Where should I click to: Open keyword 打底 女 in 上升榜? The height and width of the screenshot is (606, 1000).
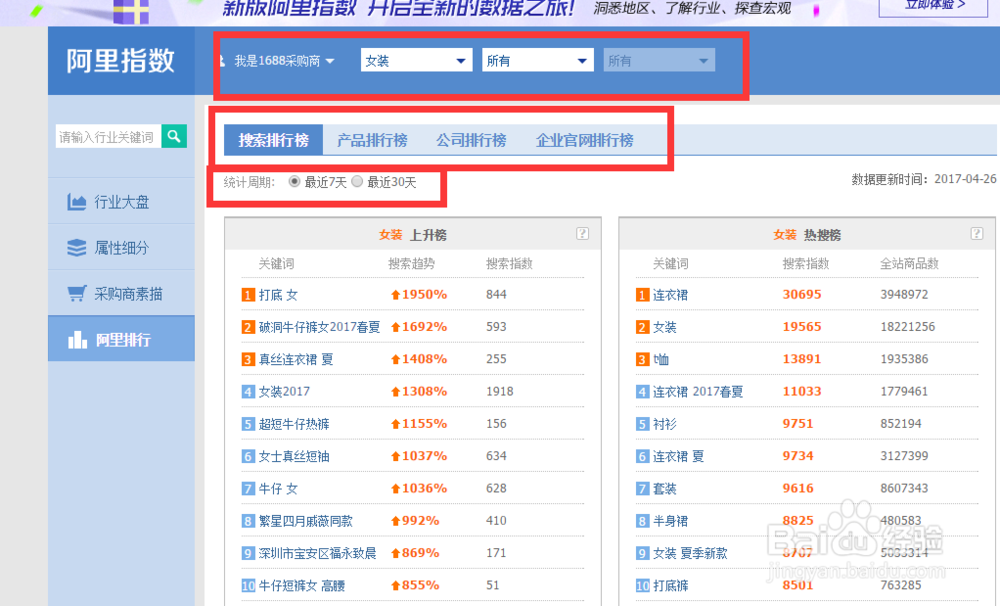click(278, 295)
